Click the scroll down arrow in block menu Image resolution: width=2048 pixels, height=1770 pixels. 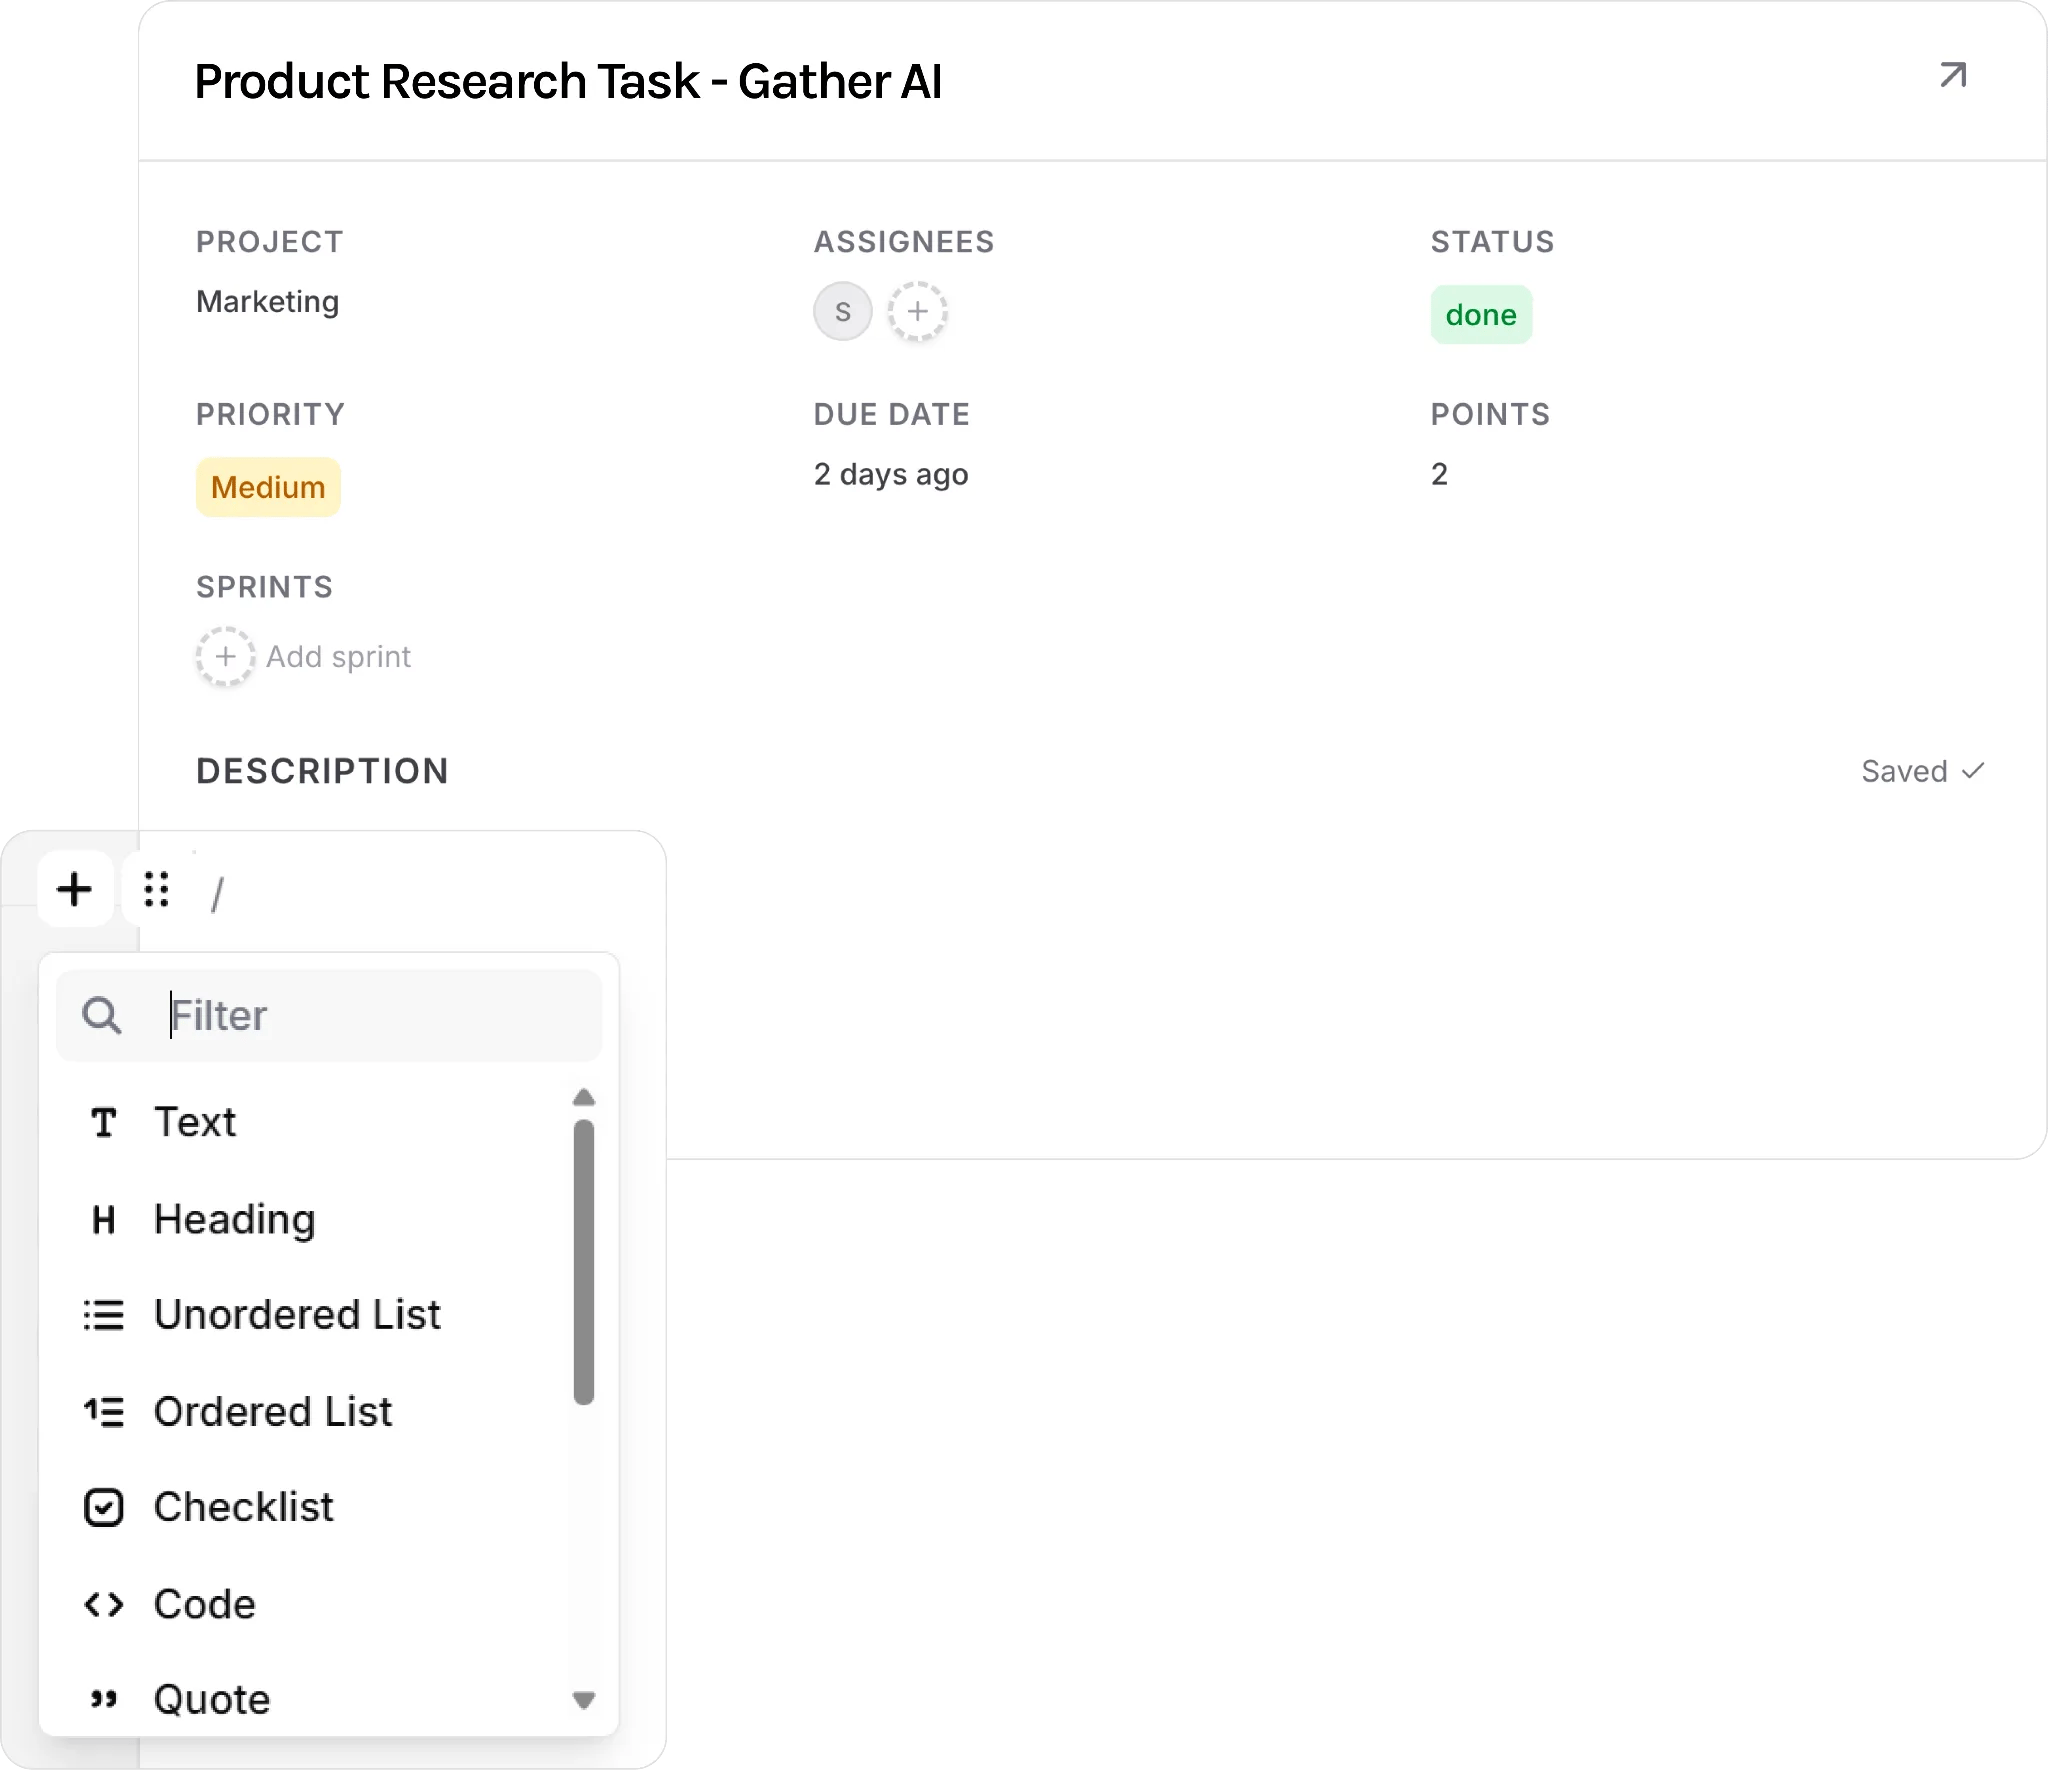tap(584, 1700)
